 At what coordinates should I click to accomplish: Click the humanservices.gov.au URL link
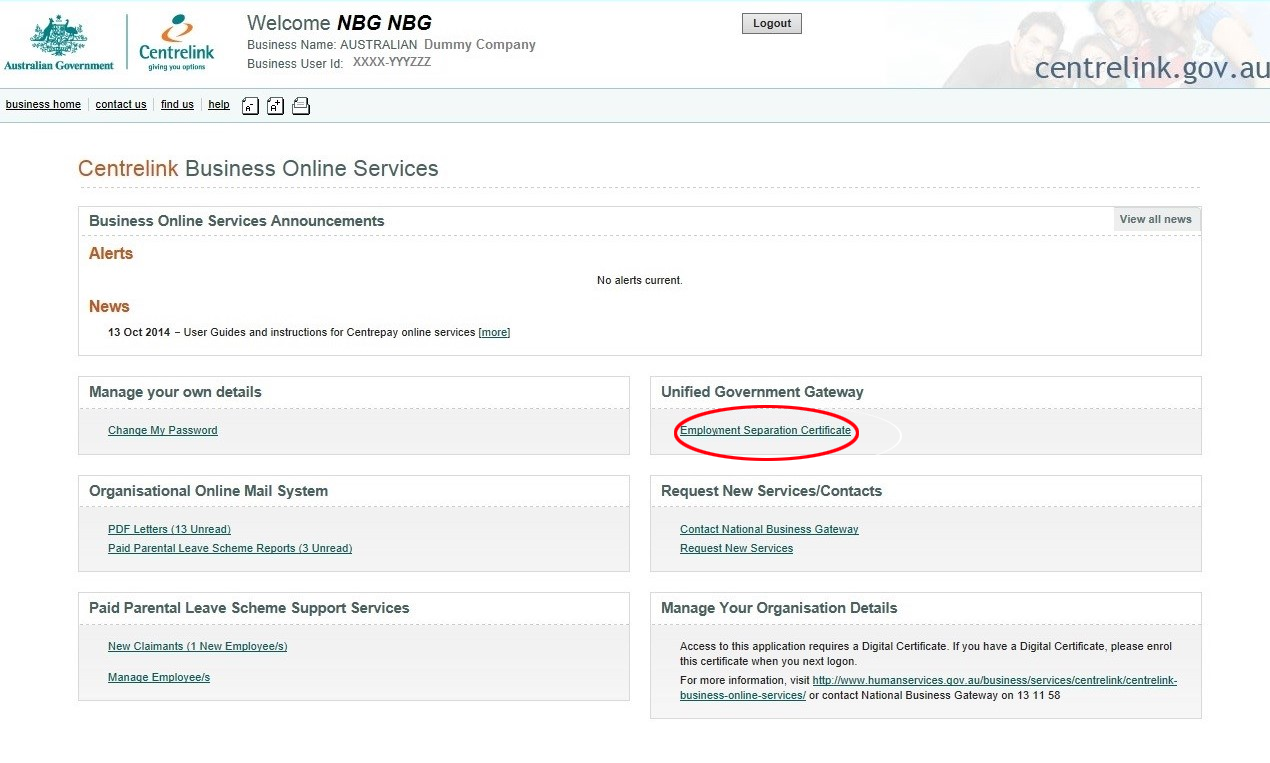pyautogui.click(x=995, y=680)
